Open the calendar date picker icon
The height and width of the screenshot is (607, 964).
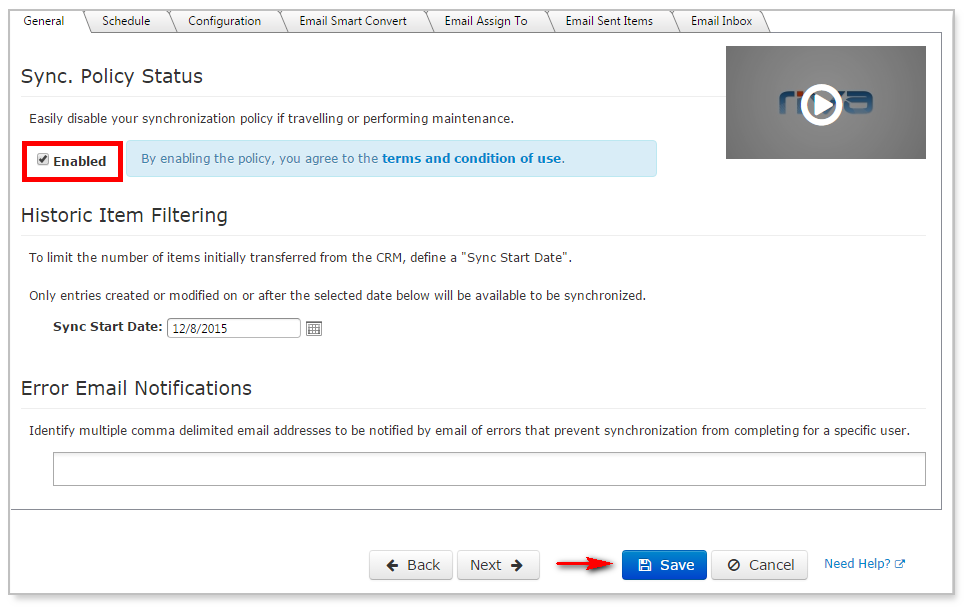tap(314, 328)
